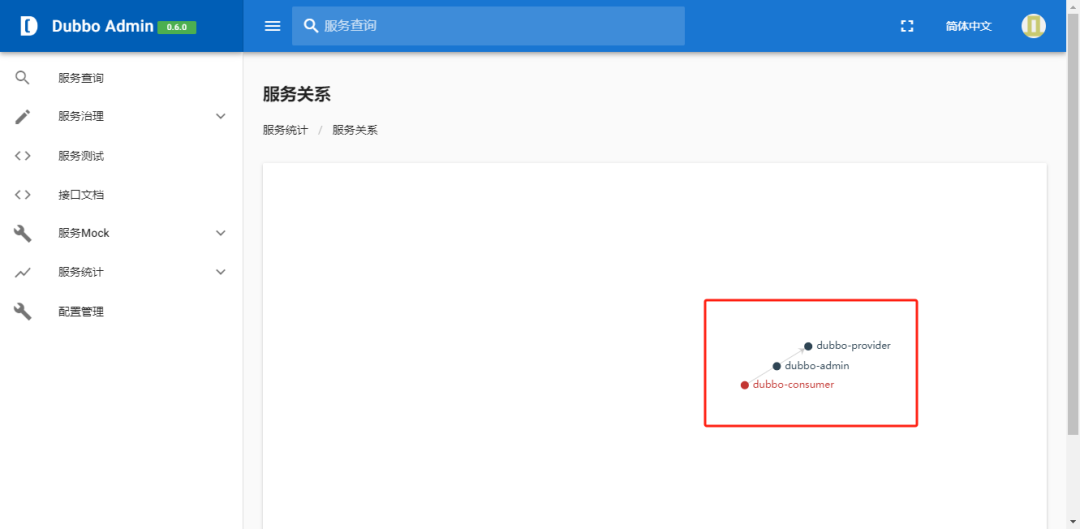The image size is (1080, 529).
Task: Open the 简体中文 language dropdown
Action: (968, 26)
